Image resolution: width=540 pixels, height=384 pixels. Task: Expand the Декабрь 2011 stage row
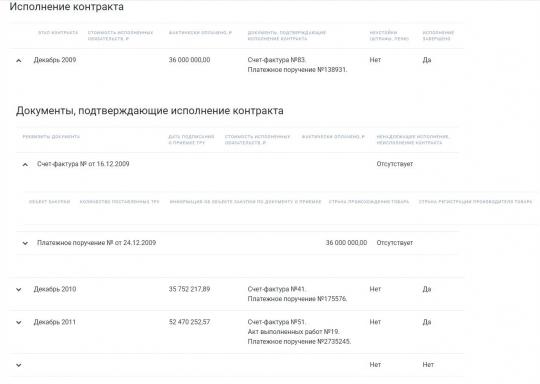(x=19, y=323)
